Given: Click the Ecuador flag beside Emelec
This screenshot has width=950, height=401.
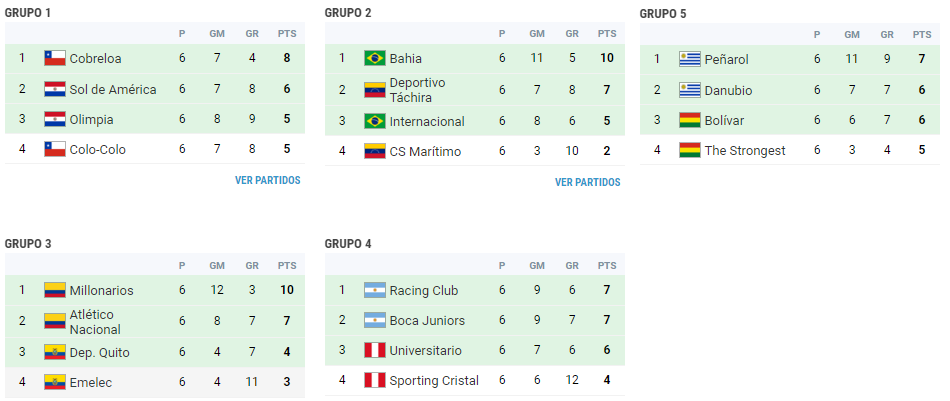Looking at the screenshot, I should click(x=55, y=382).
